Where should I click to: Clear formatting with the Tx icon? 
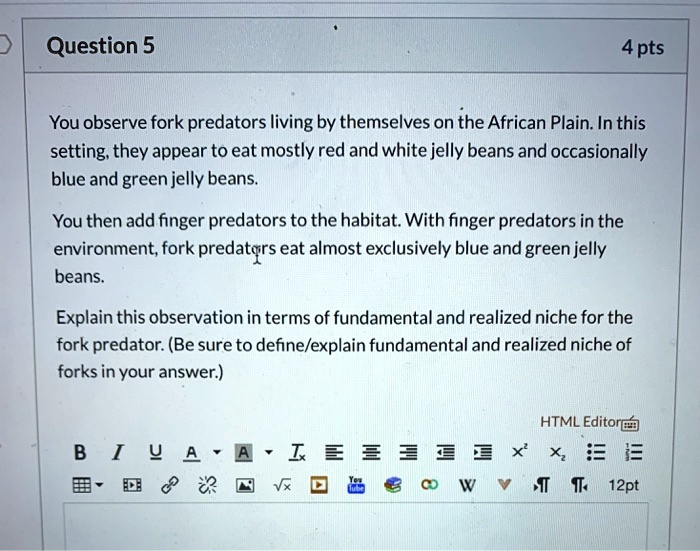tap(297, 453)
